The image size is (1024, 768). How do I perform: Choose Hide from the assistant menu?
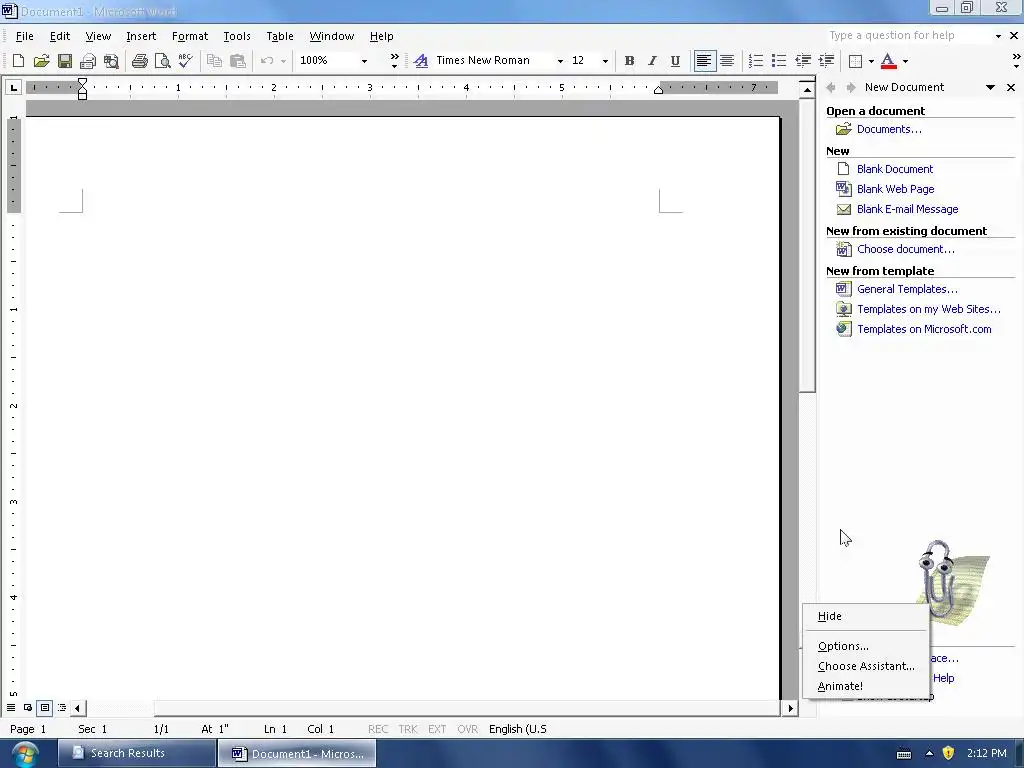866,616
